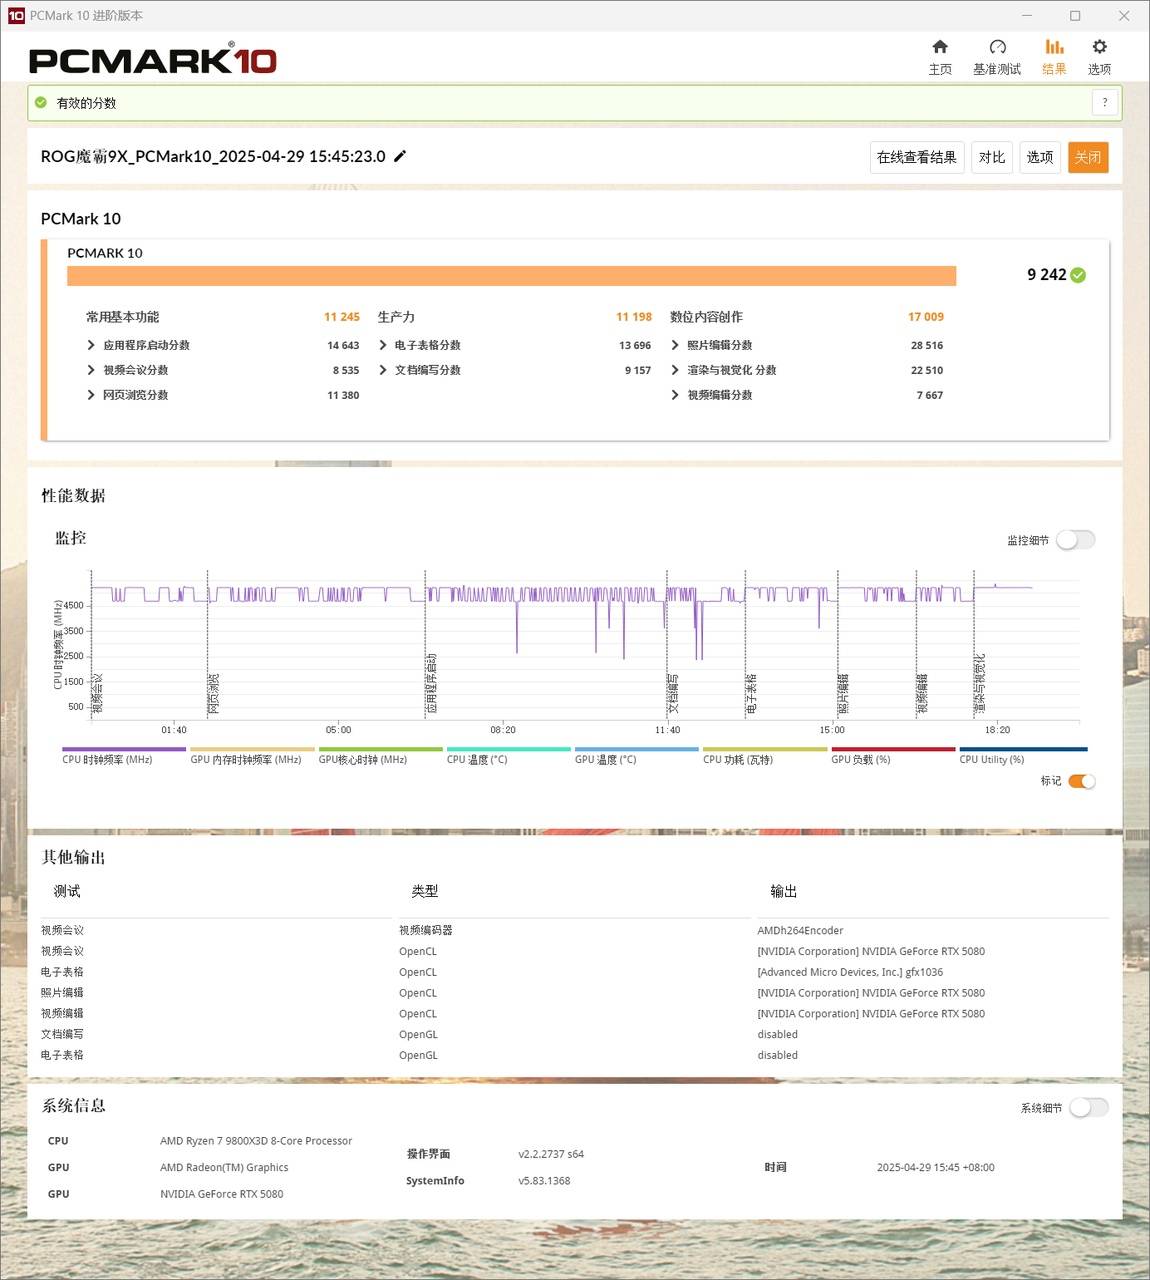Click the 类型 column header
Screen dimensions: 1150x1280
point(424,891)
